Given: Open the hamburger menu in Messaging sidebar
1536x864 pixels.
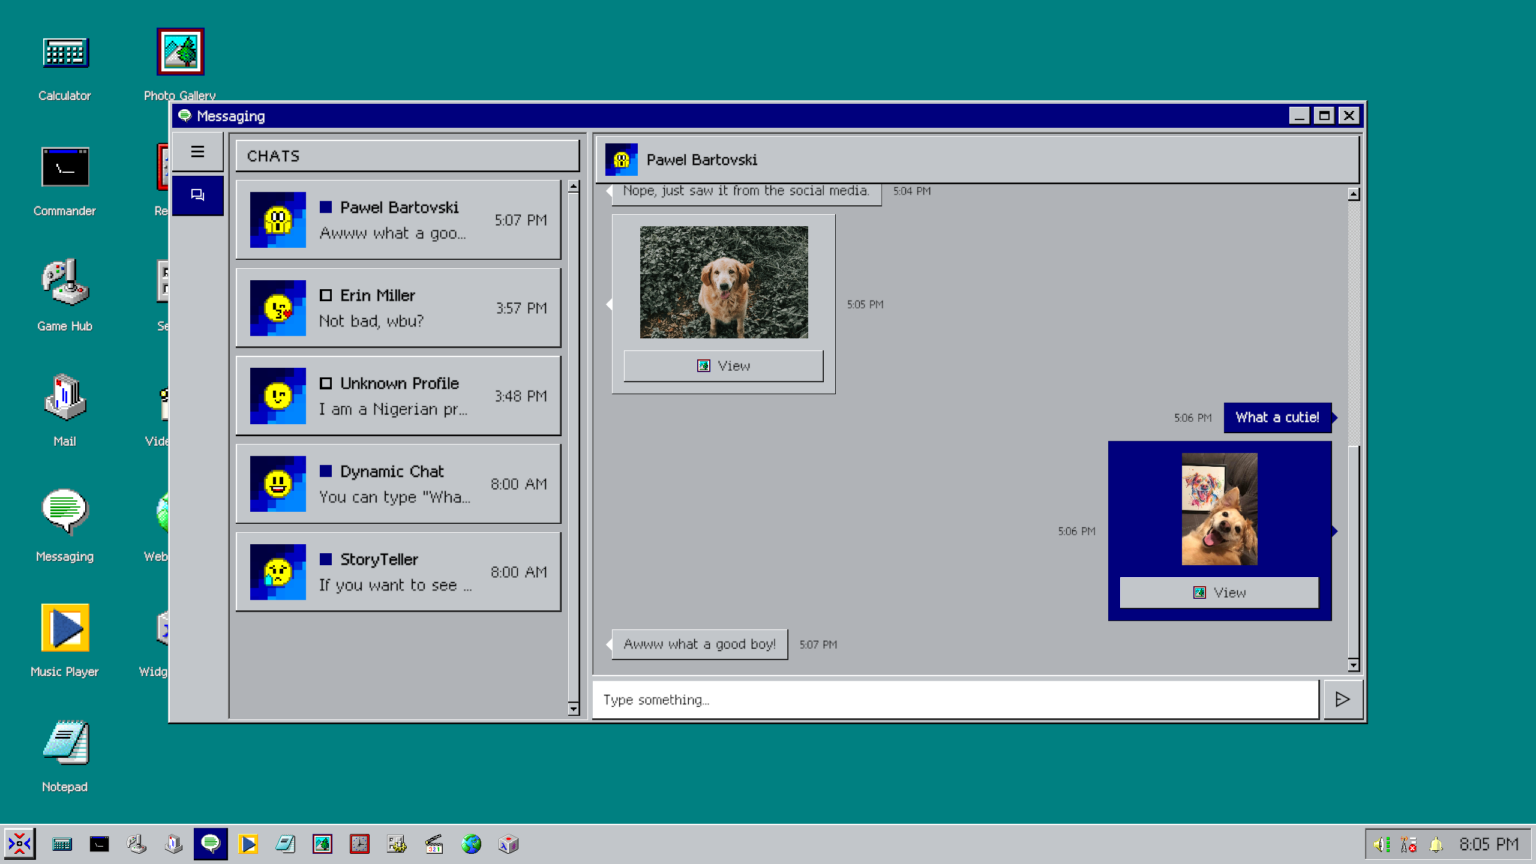Looking at the screenshot, I should tap(197, 151).
